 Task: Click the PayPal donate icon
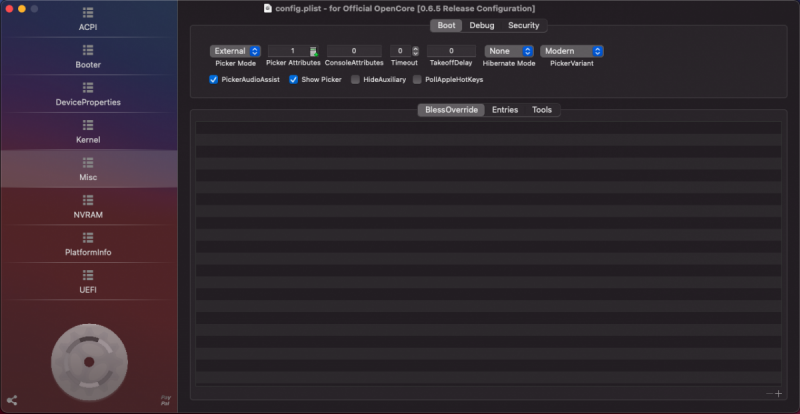pyautogui.click(x=165, y=400)
